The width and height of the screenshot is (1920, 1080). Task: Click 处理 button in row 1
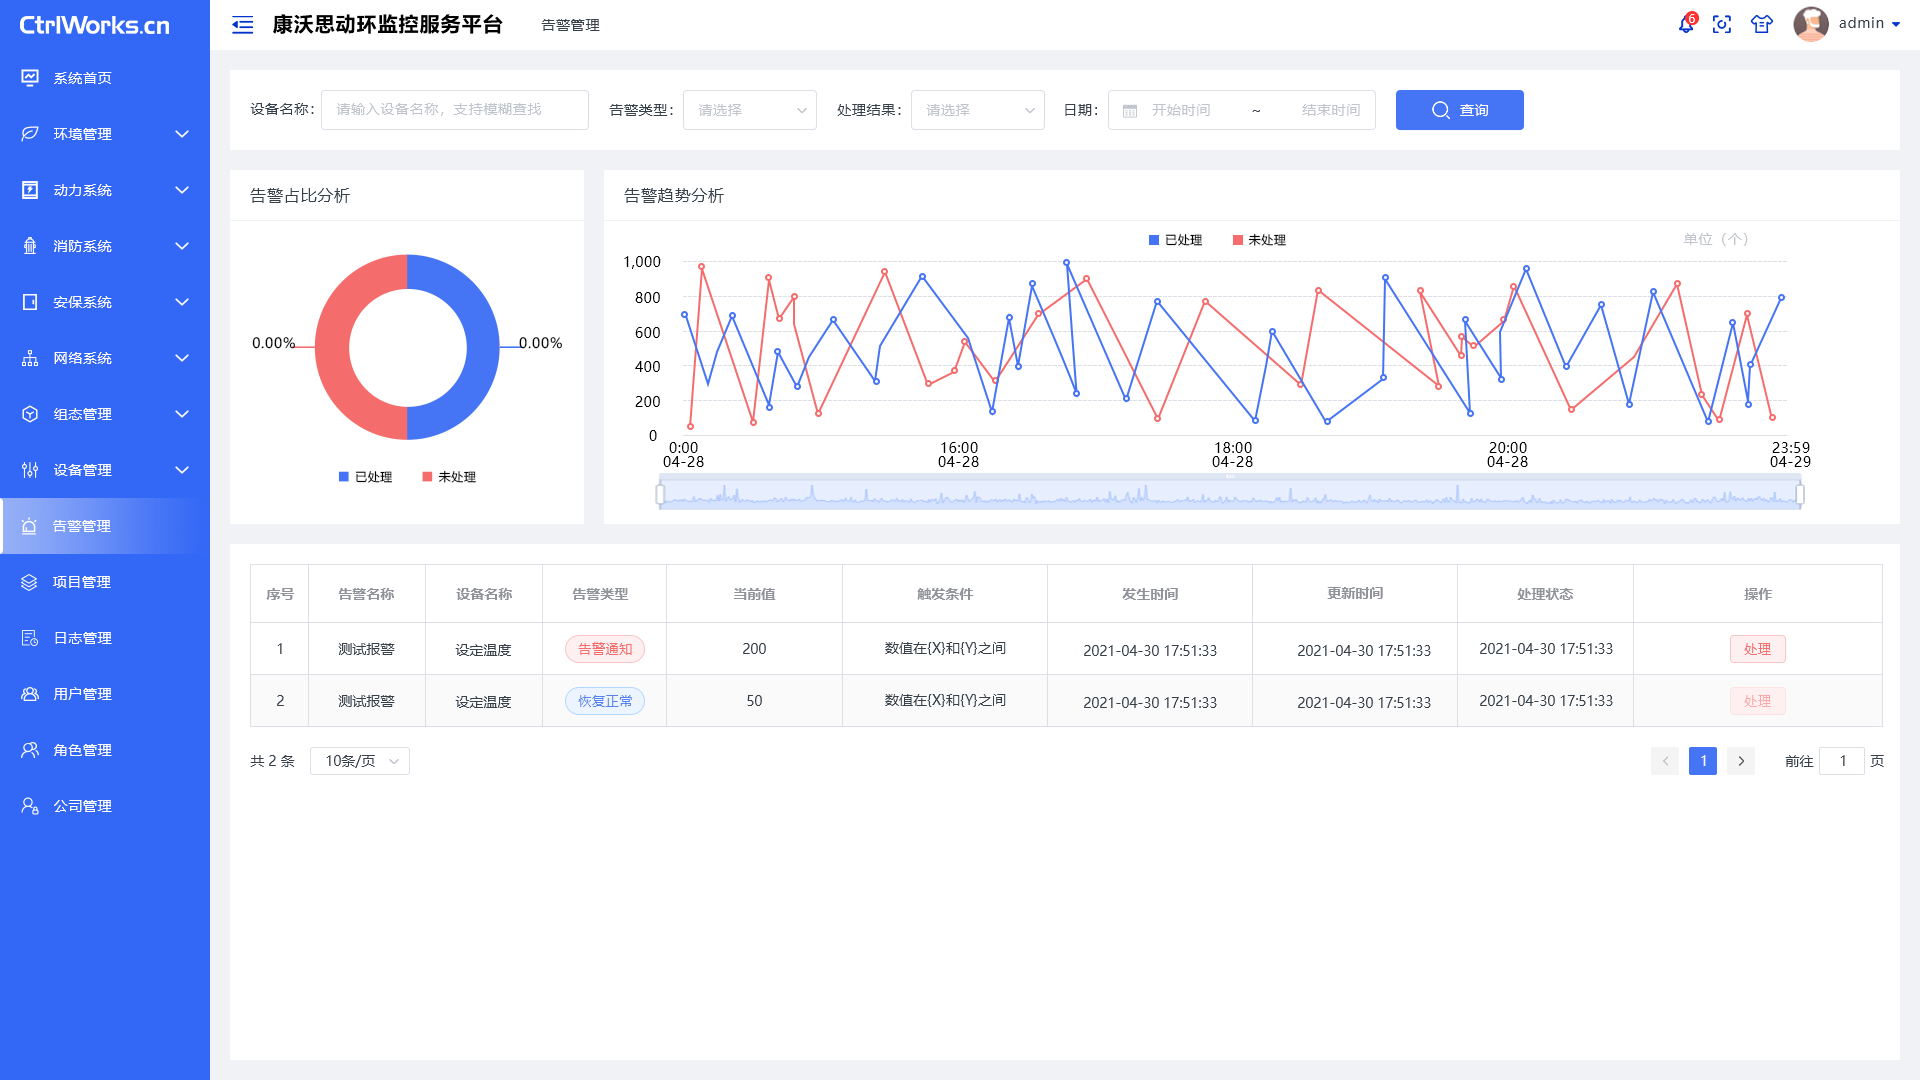coord(1757,649)
